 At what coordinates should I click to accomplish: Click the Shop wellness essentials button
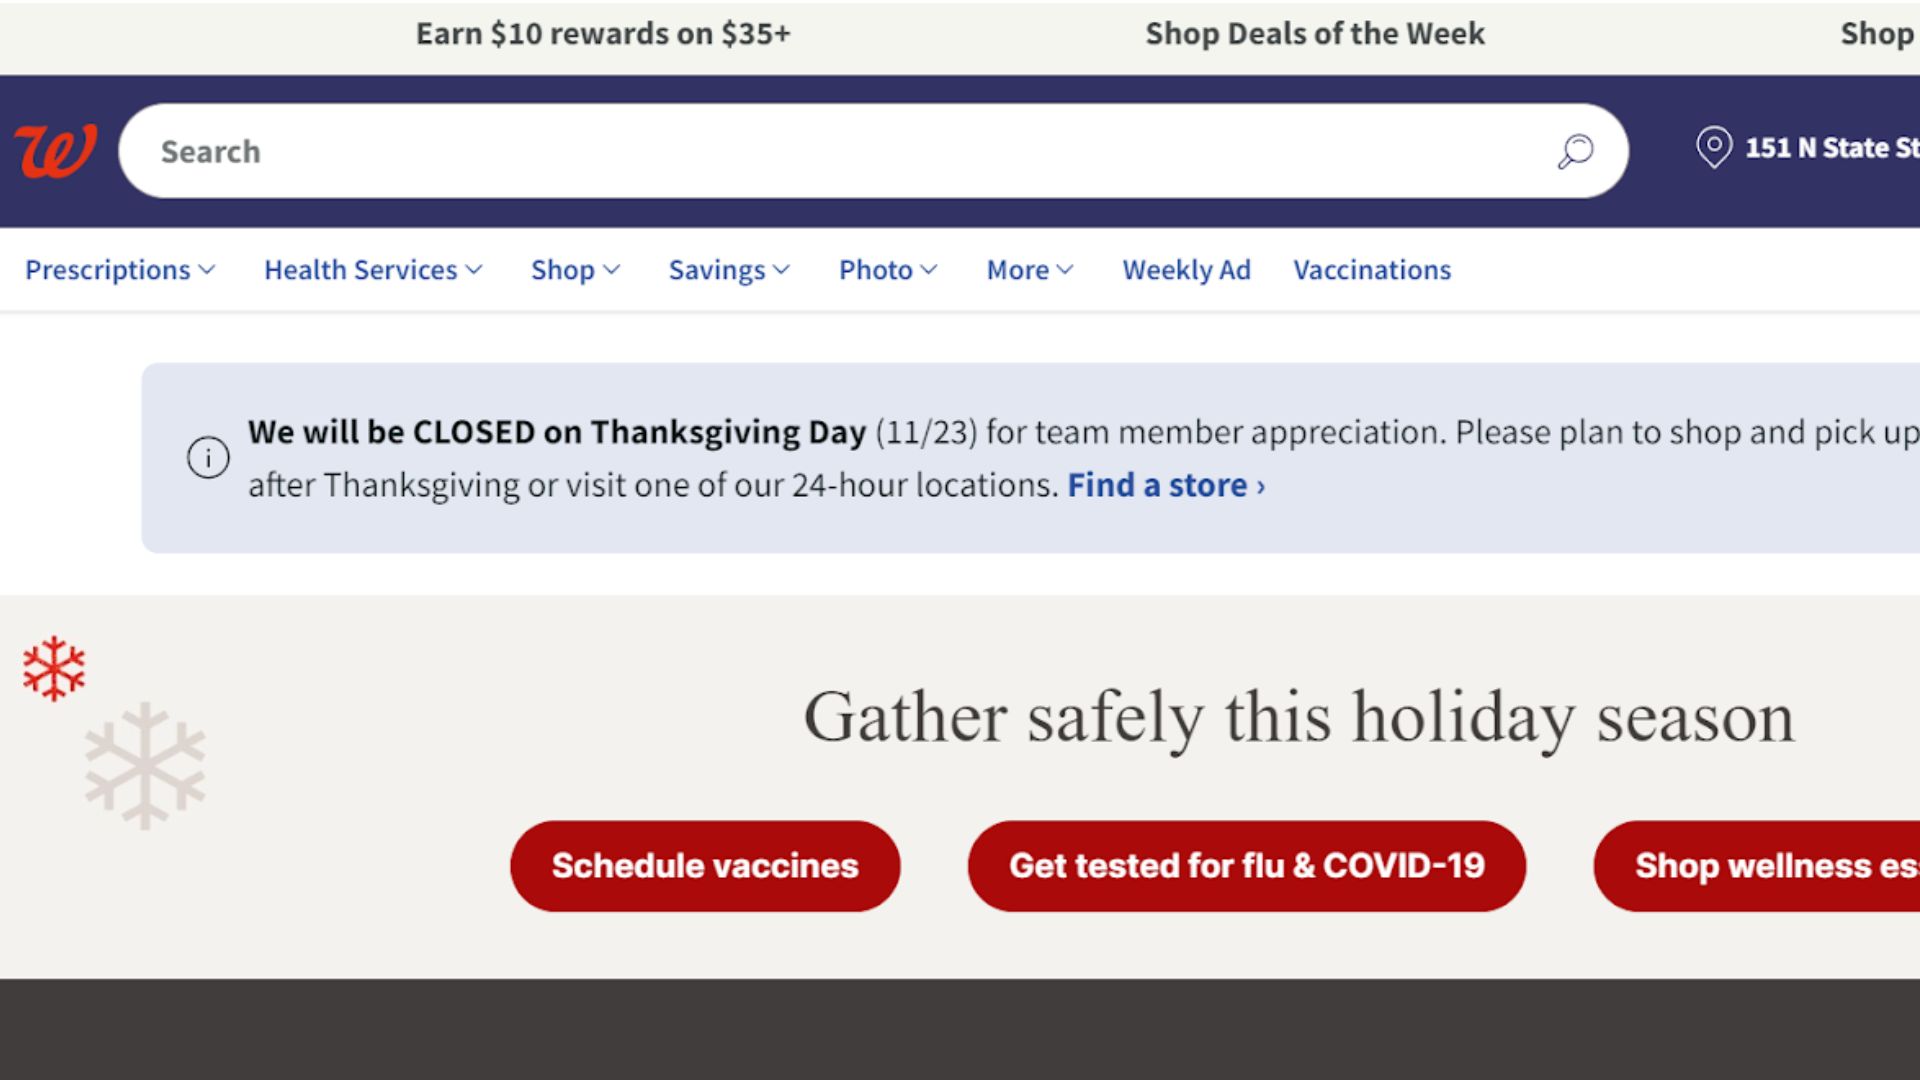pyautogui.click(x=1757, y=866)
